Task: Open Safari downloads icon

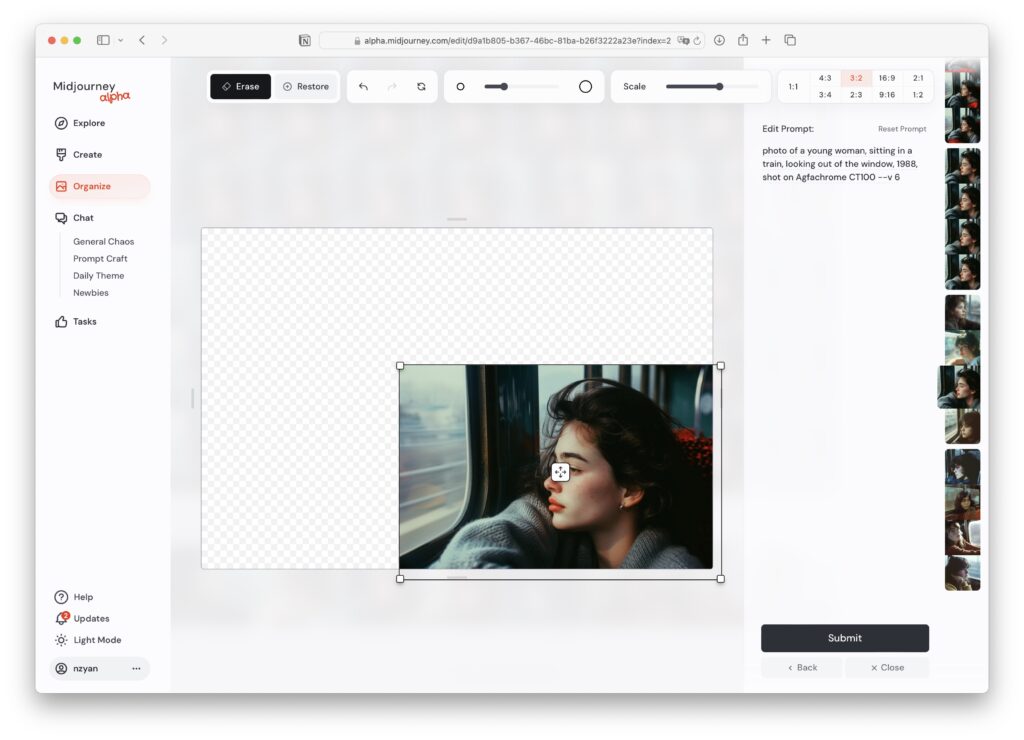Action: pyautogui.click(x=719, y=40)
